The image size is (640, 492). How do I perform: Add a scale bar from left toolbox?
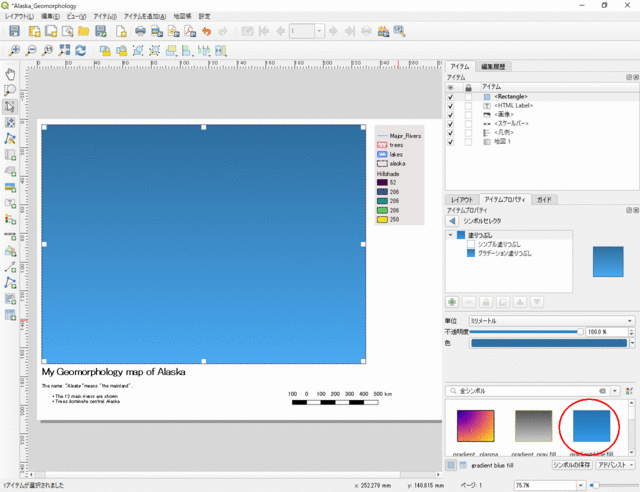point(10,236)
